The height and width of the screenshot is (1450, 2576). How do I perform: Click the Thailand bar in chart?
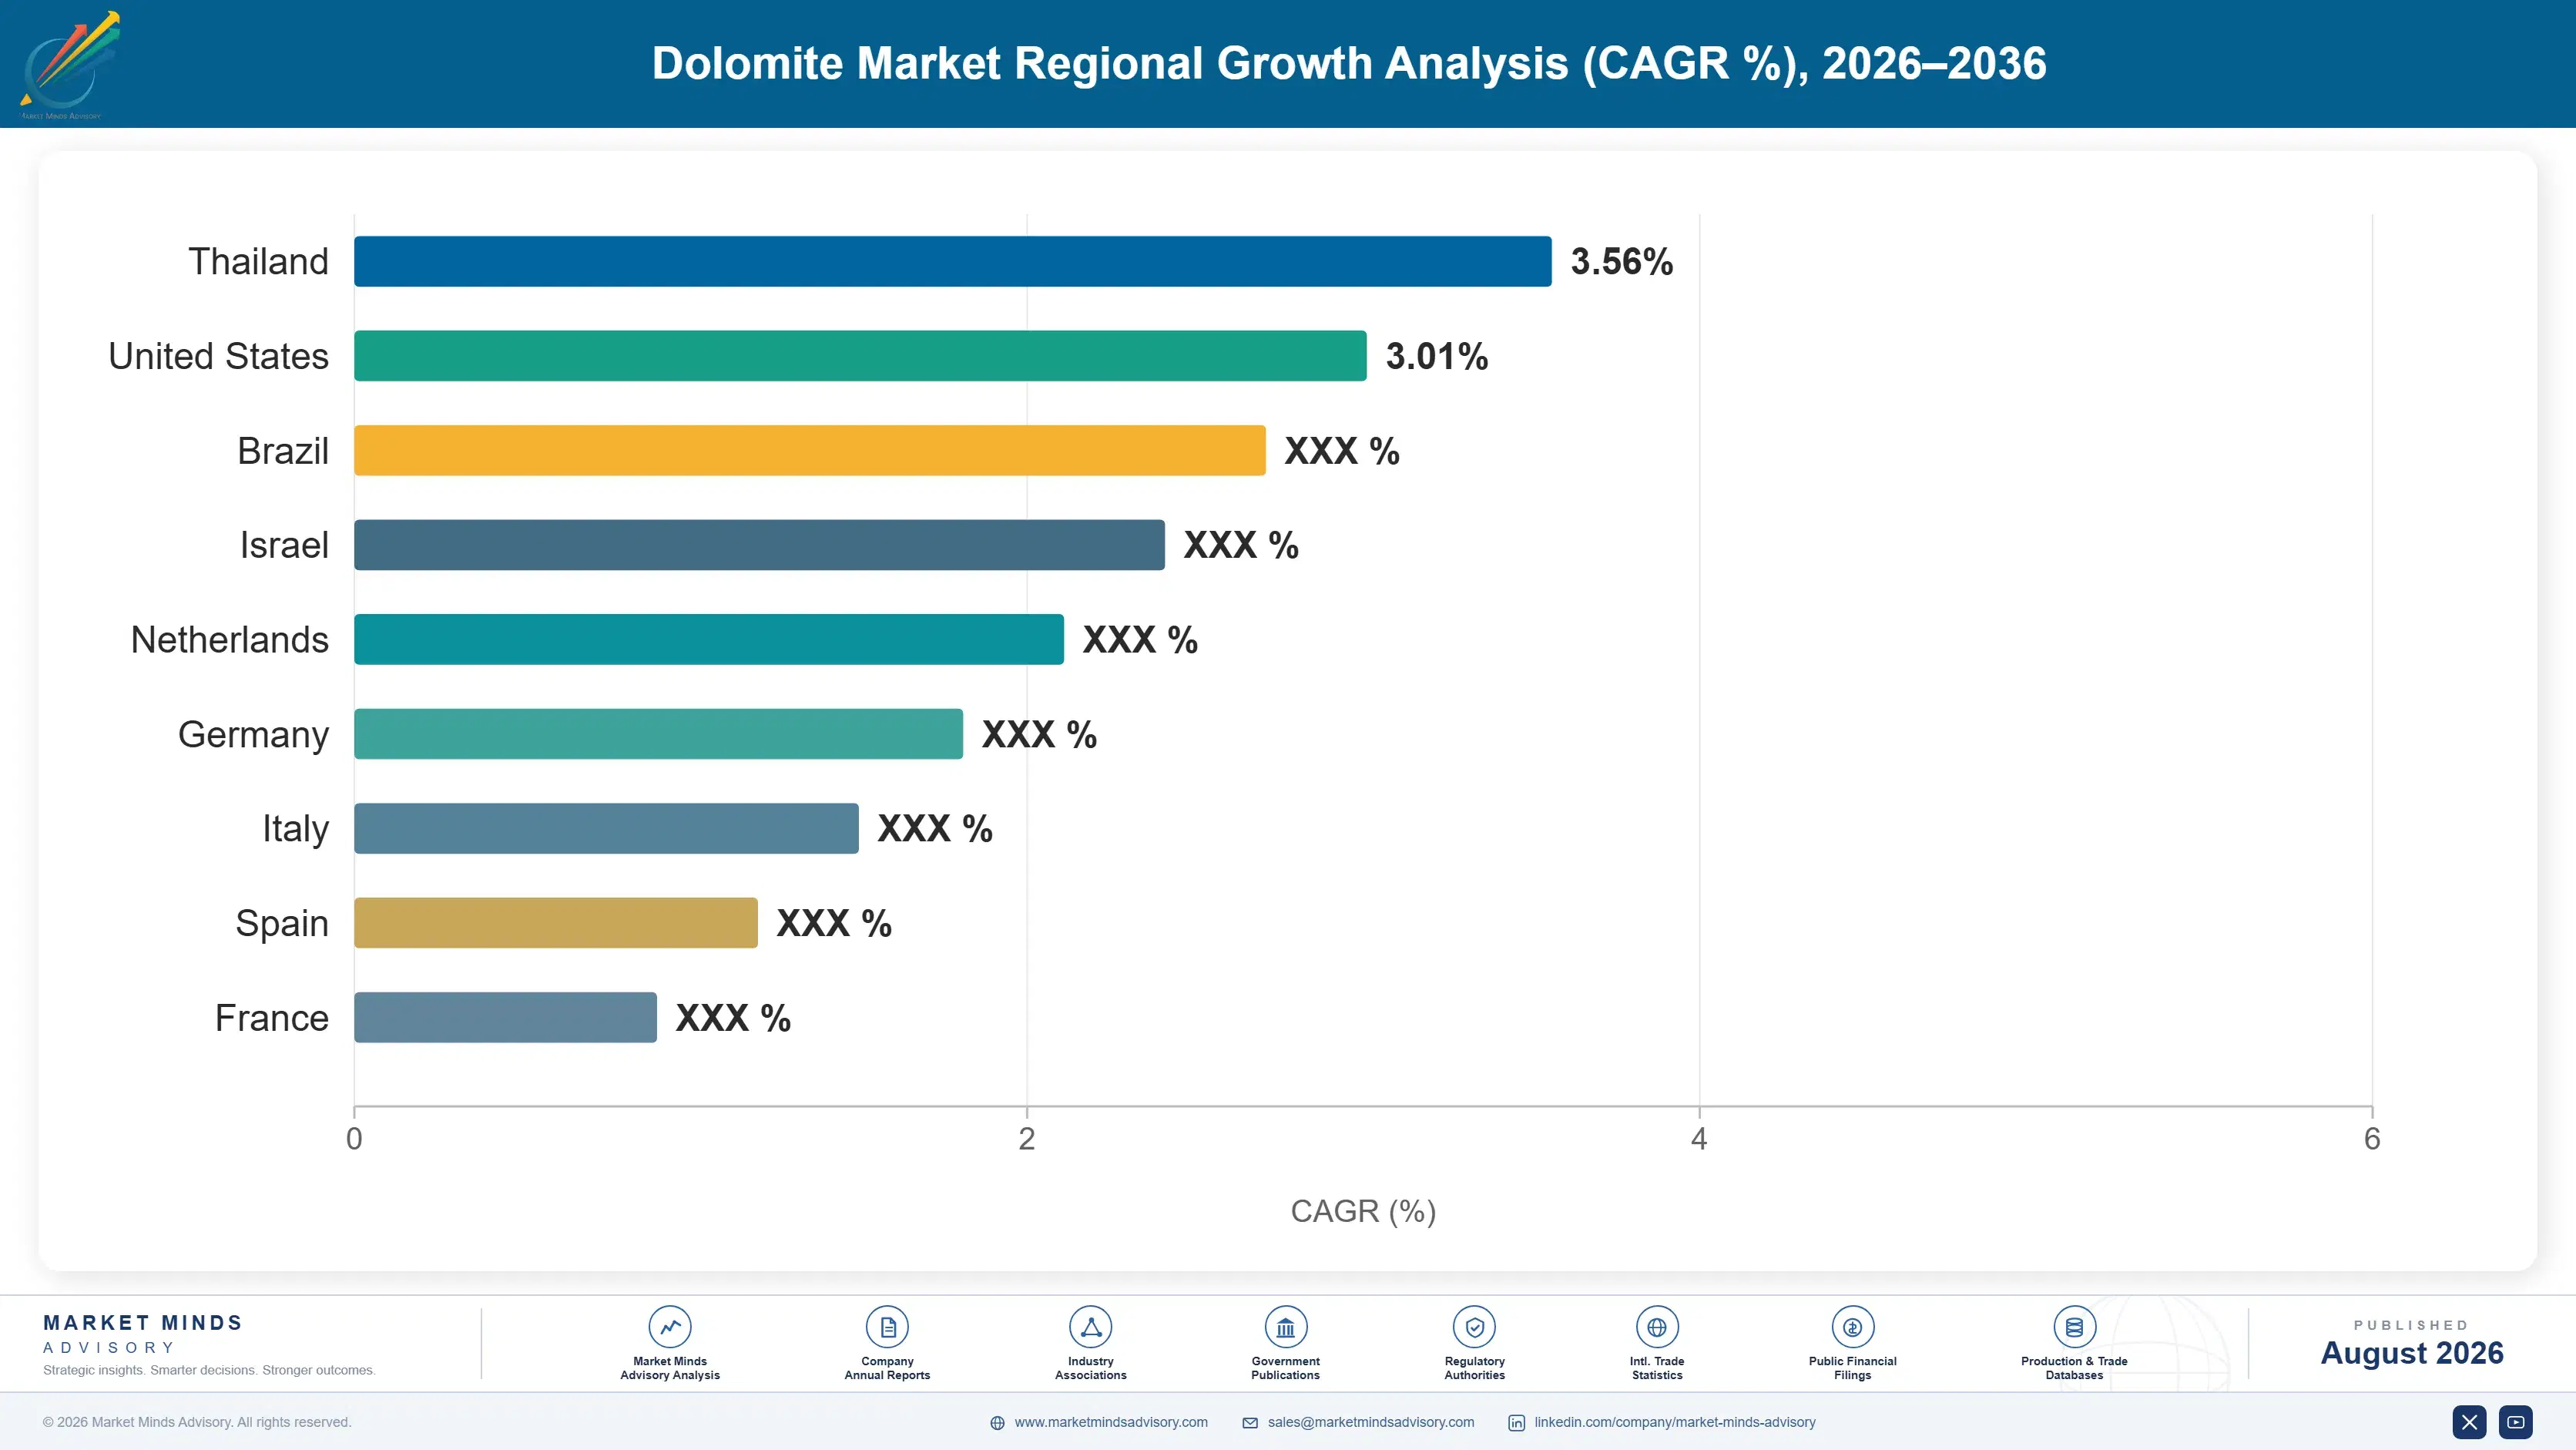(x=953, y=261)
